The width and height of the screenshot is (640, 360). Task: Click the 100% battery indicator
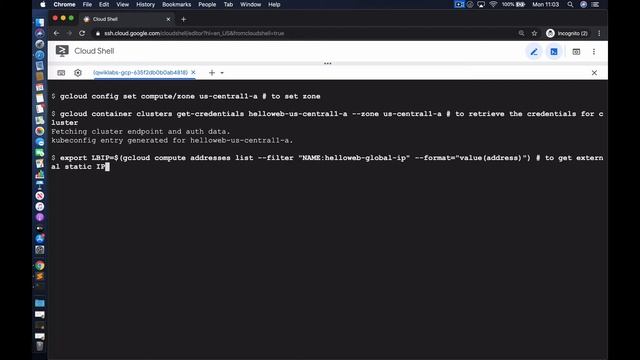click(513, 4)
